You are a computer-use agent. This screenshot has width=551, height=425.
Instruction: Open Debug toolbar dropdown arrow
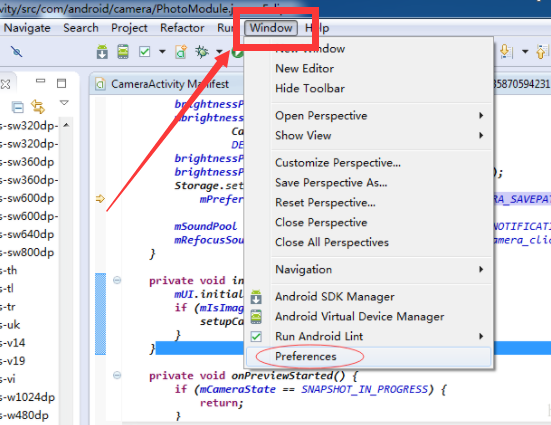(x=219, y=52)
